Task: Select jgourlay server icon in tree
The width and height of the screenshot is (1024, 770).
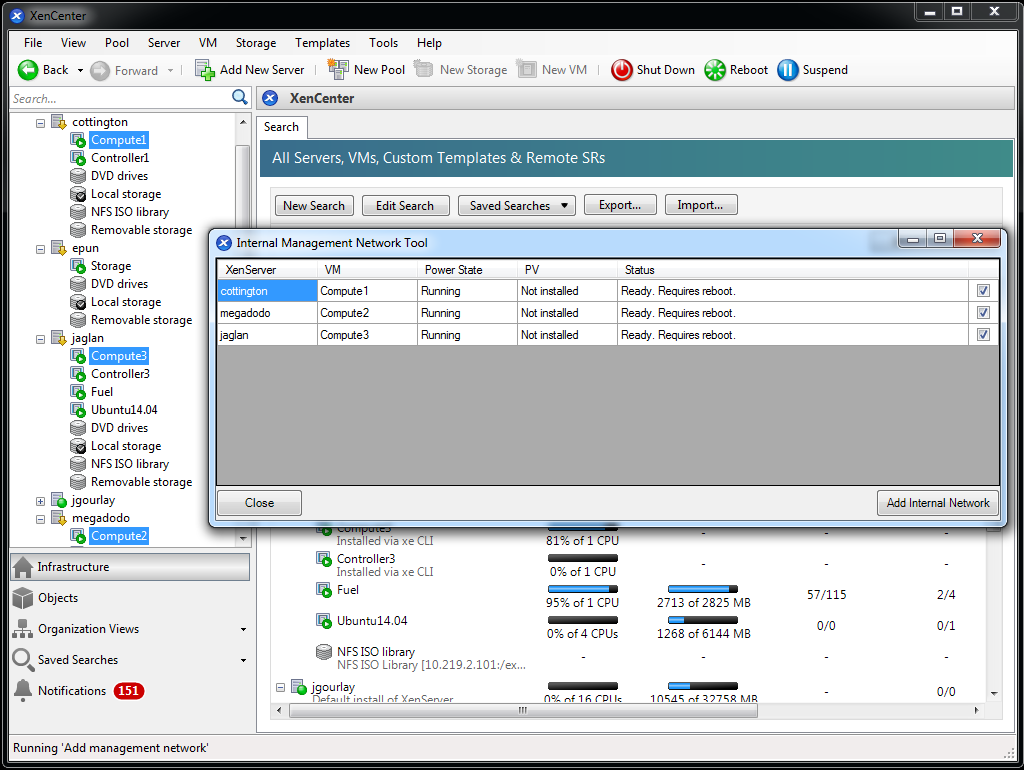Action: tap(59, 500)
